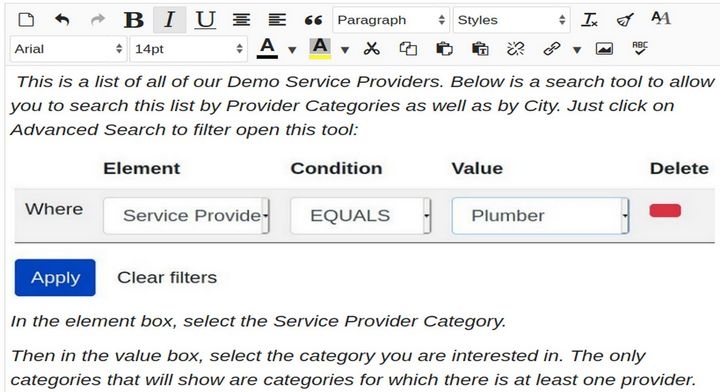The height and width of the screenshot is (392, 720).
Task: Click the blue Apply button
Action: 55,278
